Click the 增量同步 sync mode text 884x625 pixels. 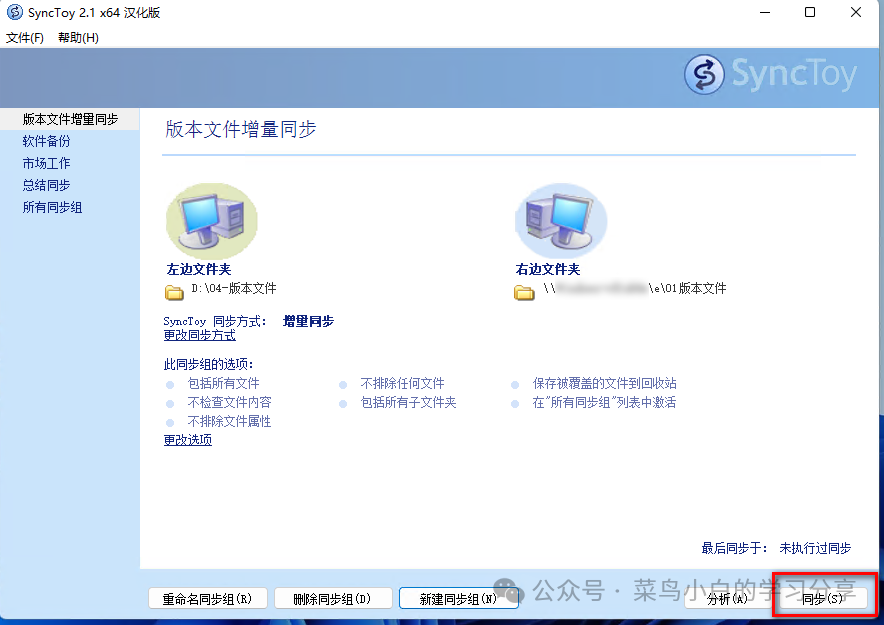[x=308, y=321]
